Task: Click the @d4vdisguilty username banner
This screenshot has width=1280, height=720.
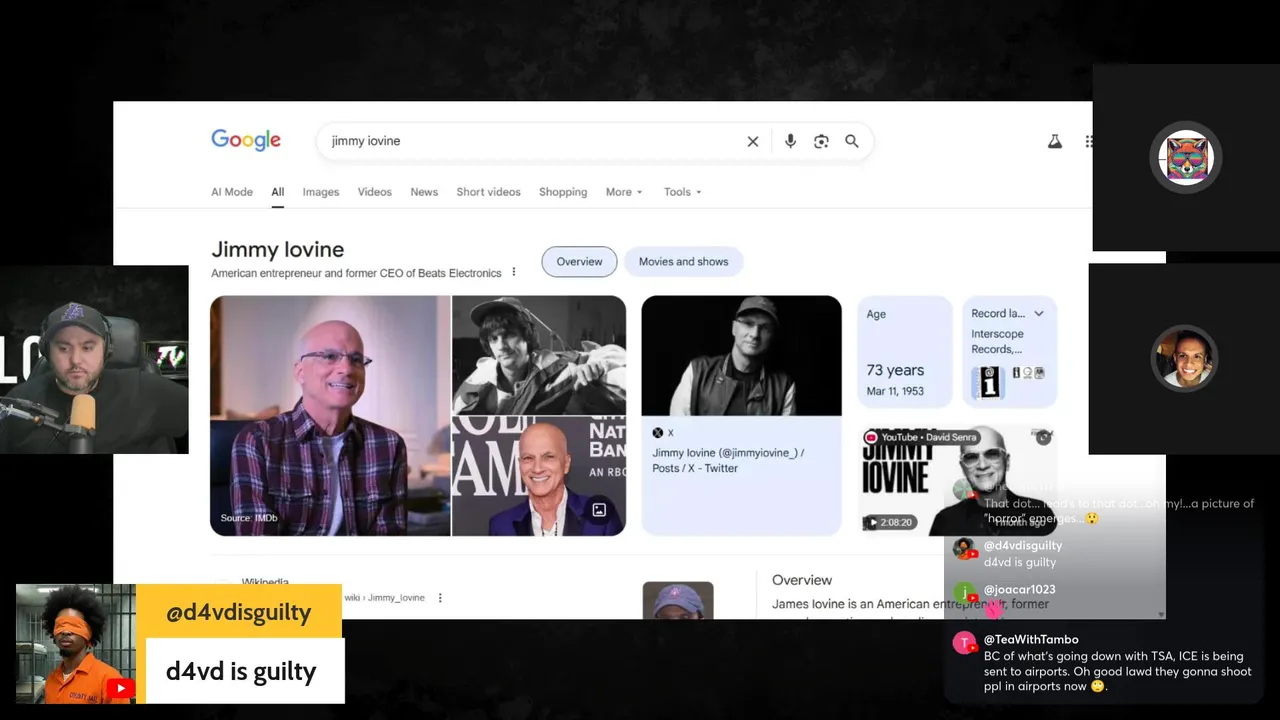Action: click(238, 612)
